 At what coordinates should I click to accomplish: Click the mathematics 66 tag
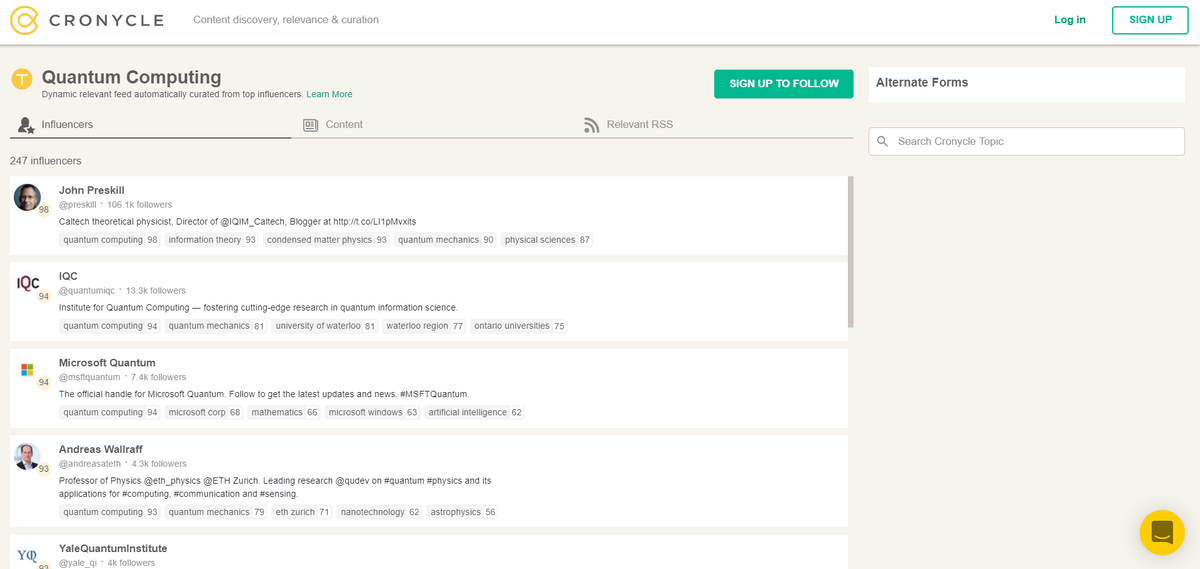coord(284,412)
